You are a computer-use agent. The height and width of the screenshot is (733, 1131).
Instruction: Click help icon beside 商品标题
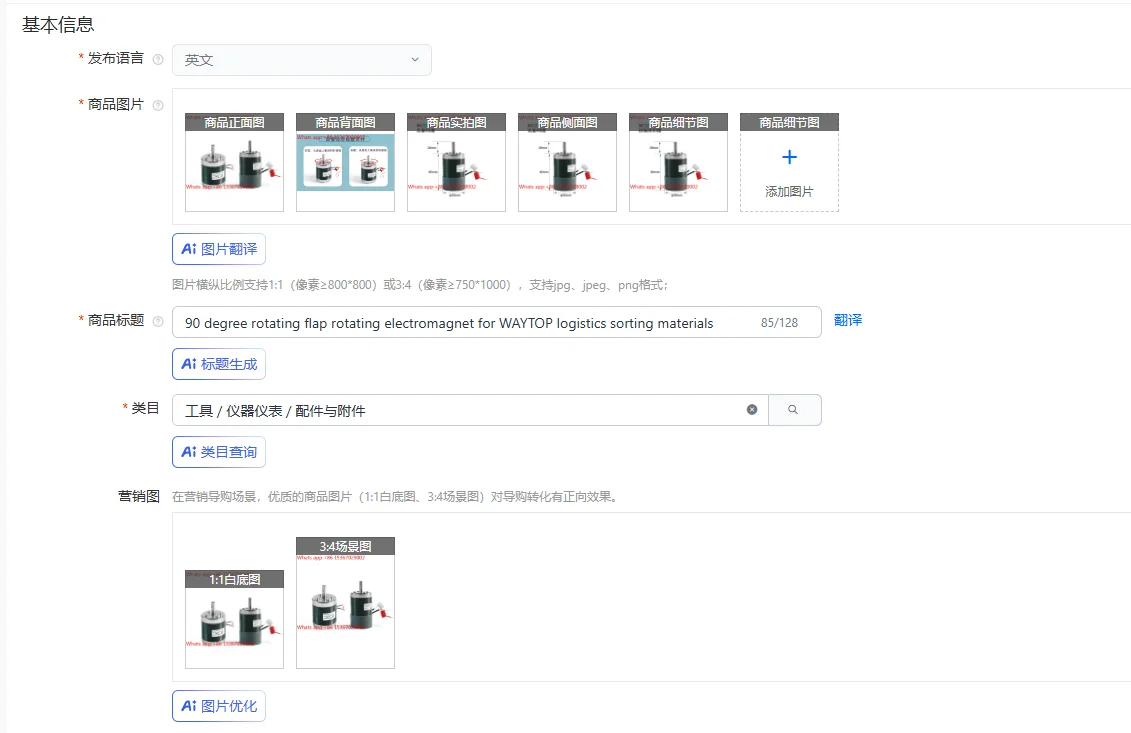point(158,321)
